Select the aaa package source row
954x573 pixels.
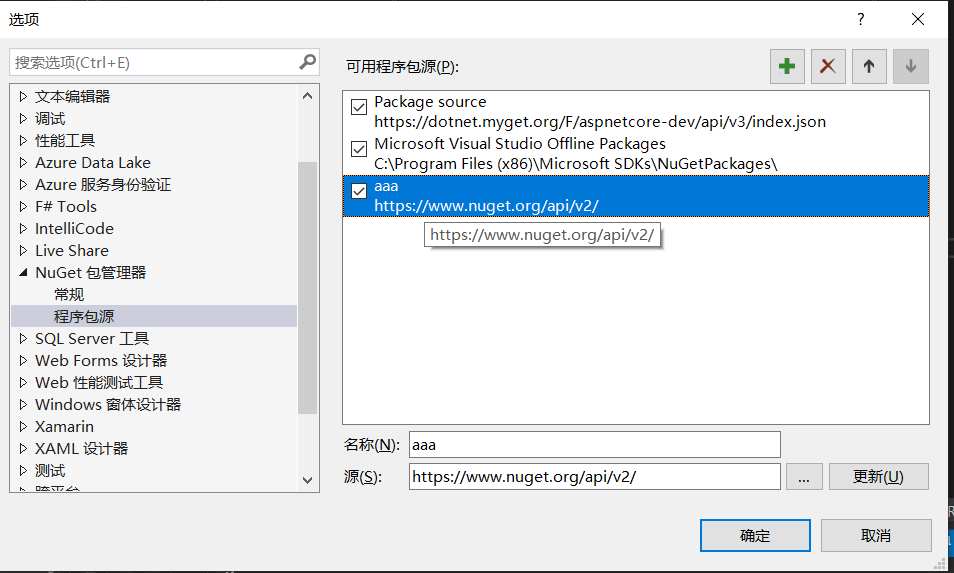click(x=636, y=196)
